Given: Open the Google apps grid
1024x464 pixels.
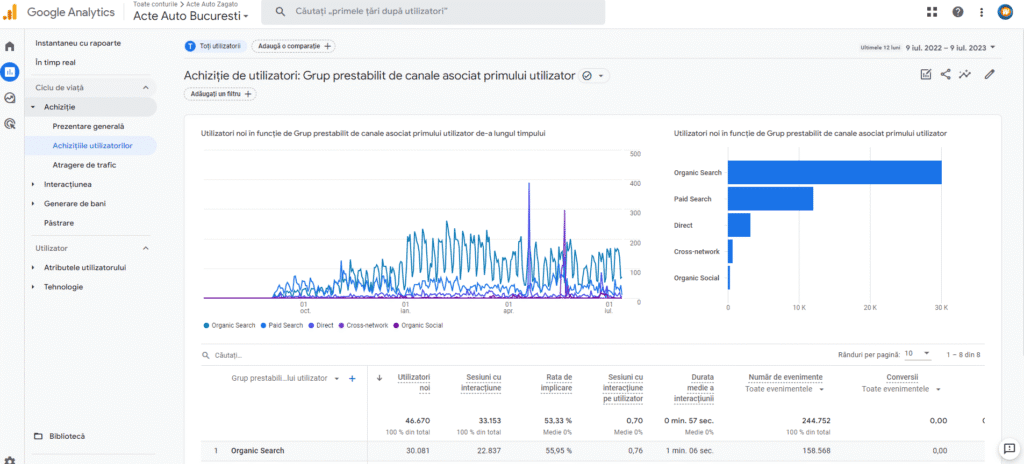Looking at the screenshot, I should (x=932, y=12).
